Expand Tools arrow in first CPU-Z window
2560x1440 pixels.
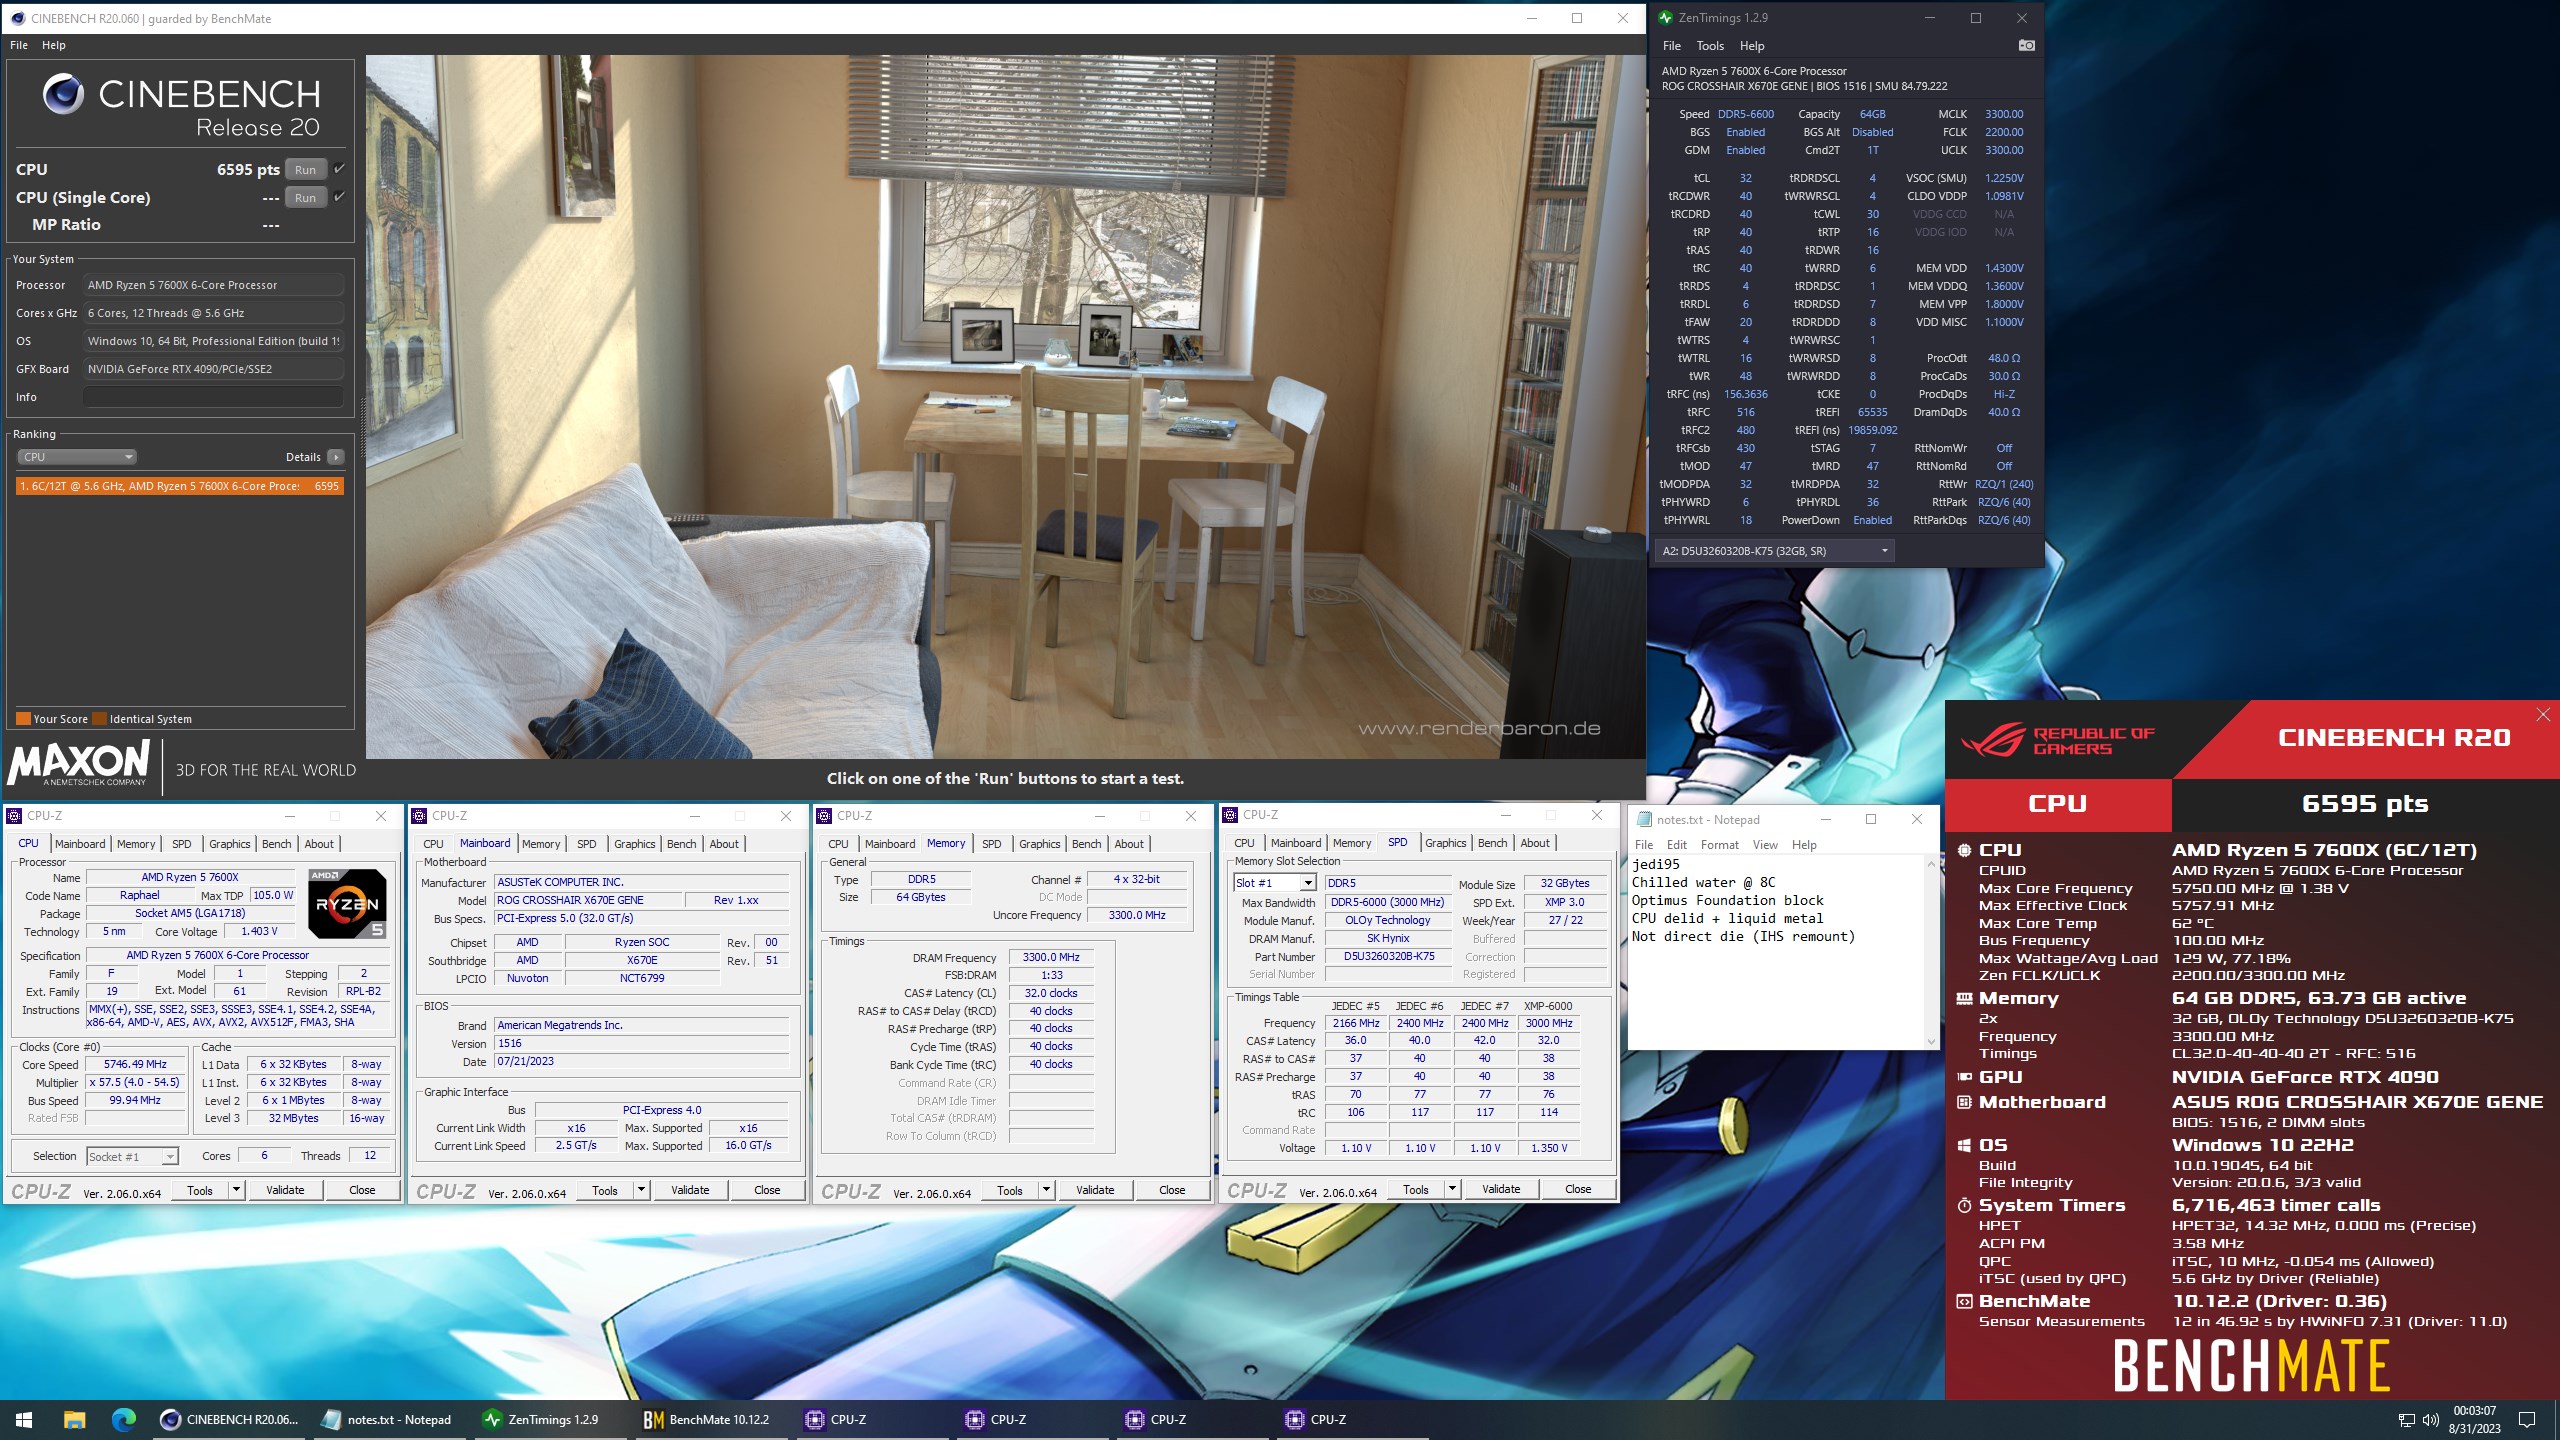(237, 1190)
